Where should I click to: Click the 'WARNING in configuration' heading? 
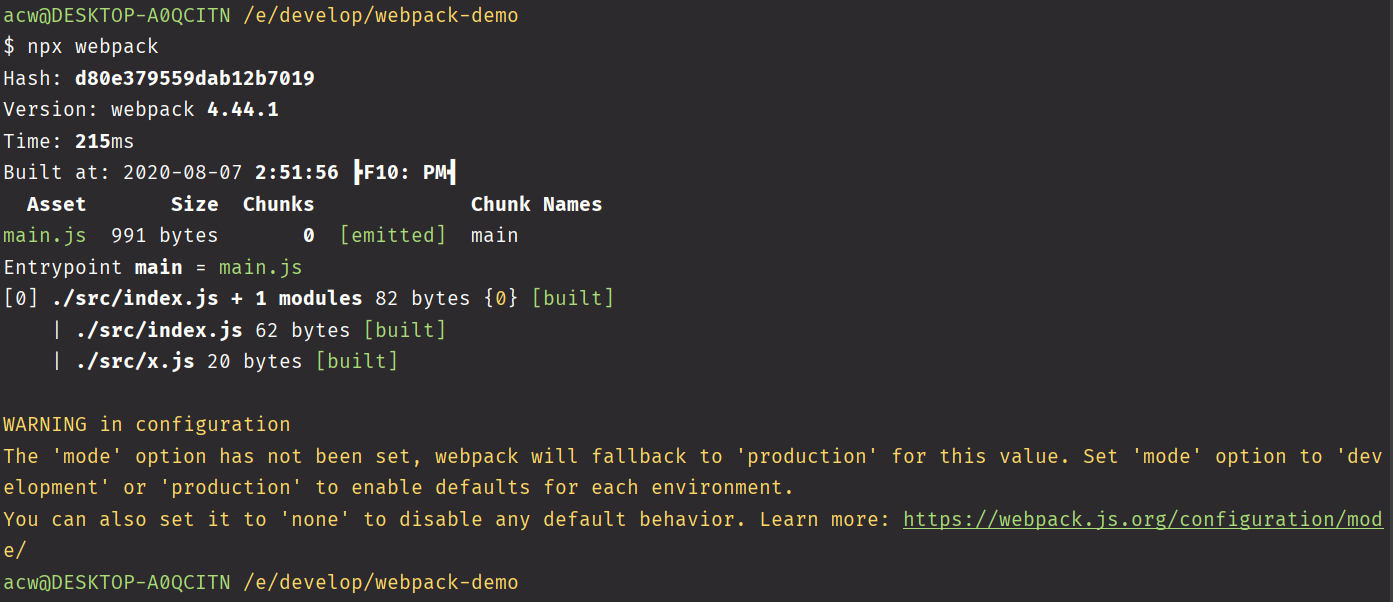[147, 425]
